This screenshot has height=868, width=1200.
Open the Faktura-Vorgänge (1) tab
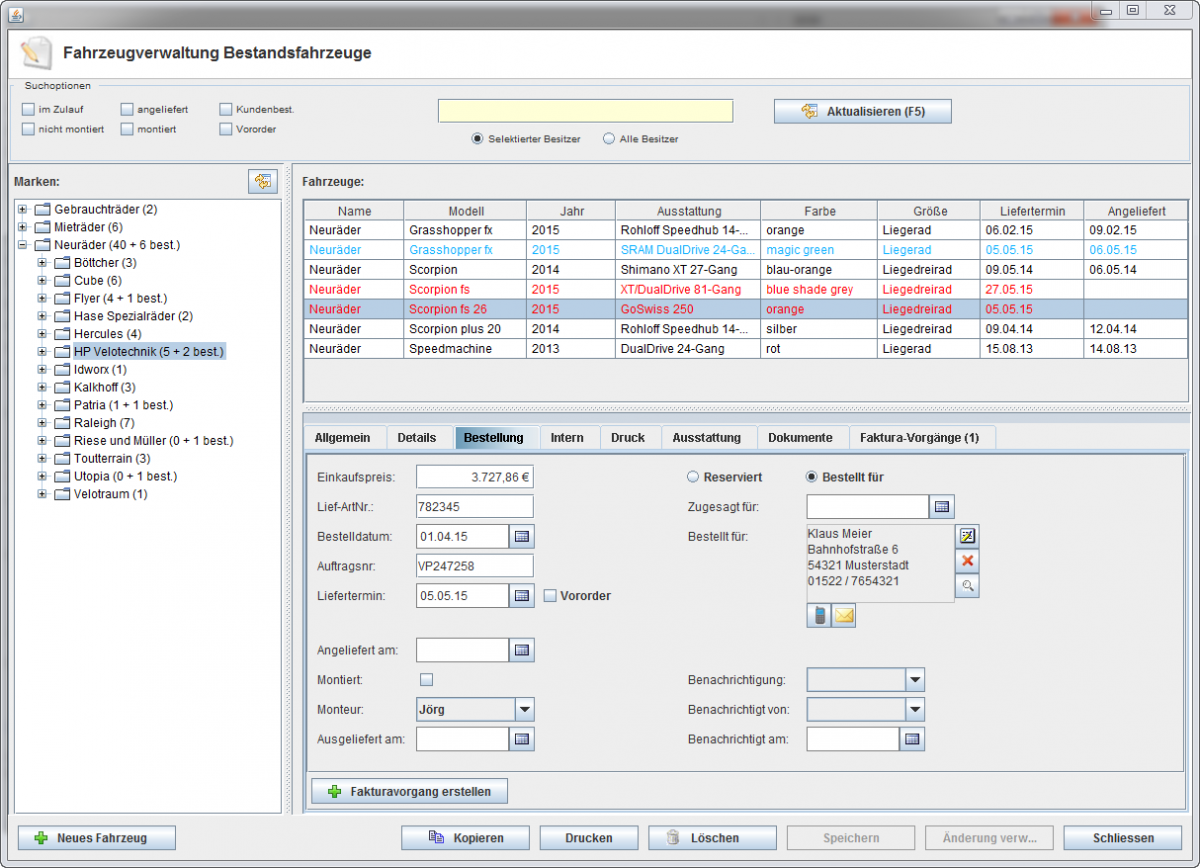point(919,438)
